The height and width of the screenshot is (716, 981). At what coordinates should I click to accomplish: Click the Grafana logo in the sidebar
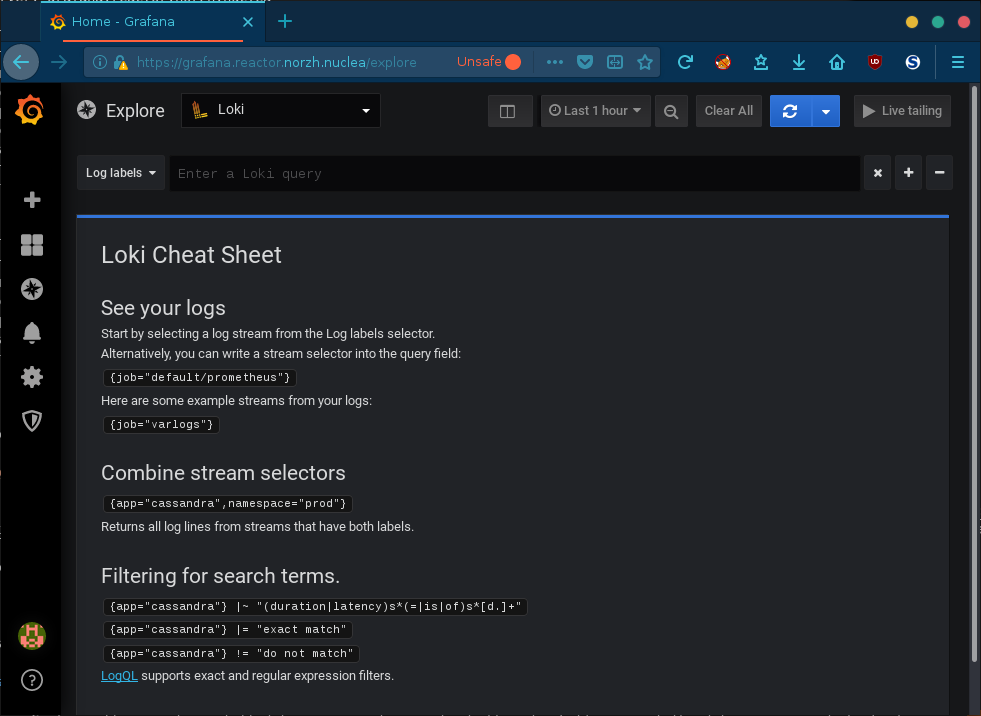pos(30,110)
